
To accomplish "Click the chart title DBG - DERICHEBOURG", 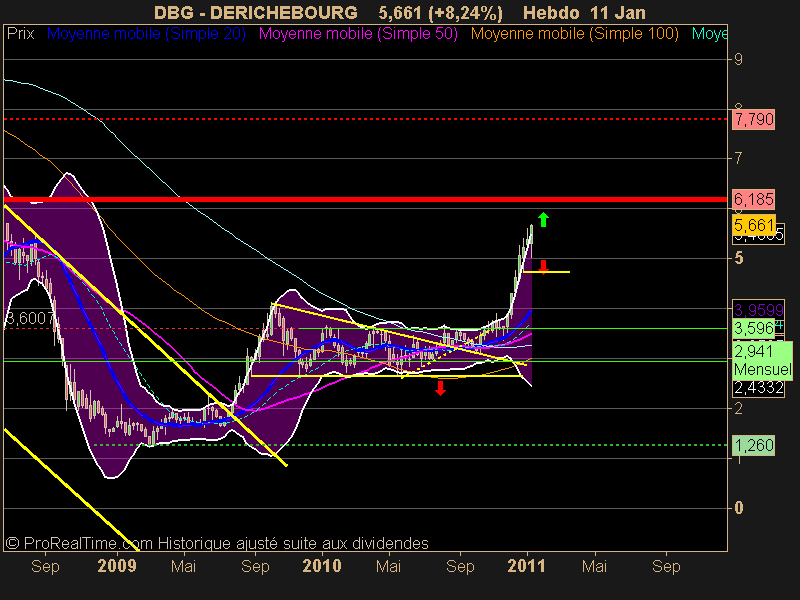I will click(256, 12).
